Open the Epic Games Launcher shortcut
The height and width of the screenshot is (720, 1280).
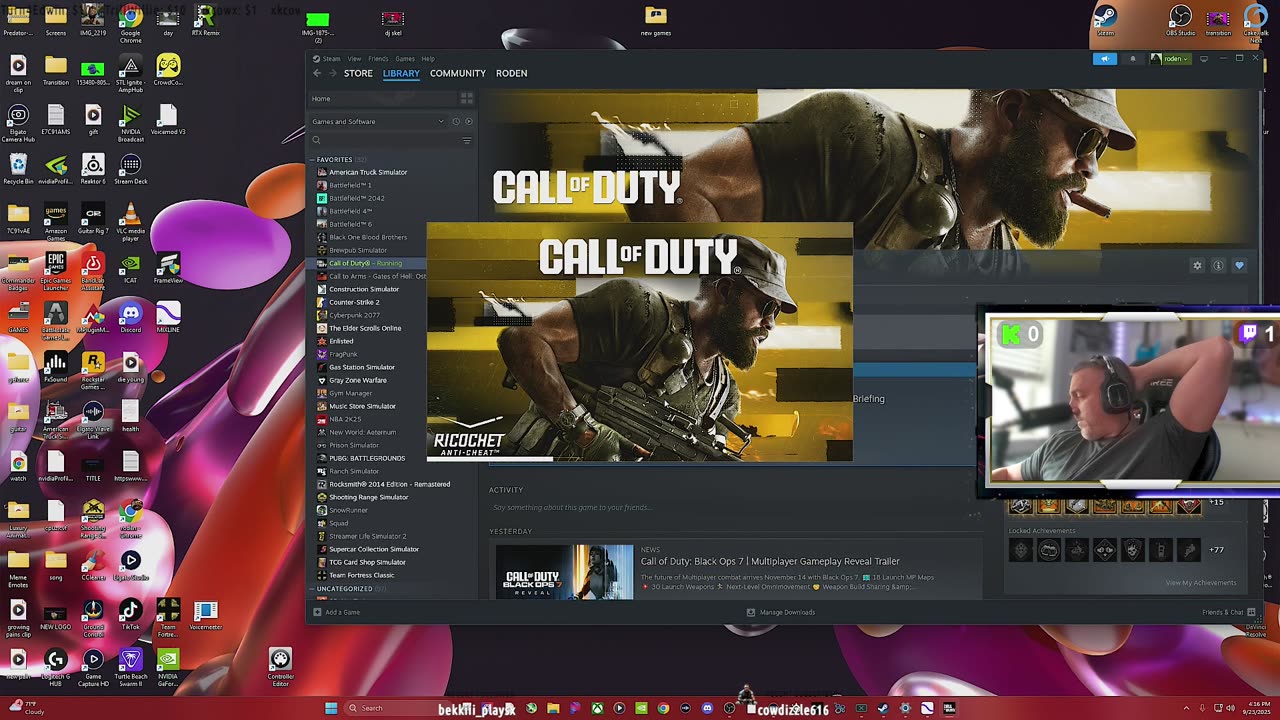[56, 270]
